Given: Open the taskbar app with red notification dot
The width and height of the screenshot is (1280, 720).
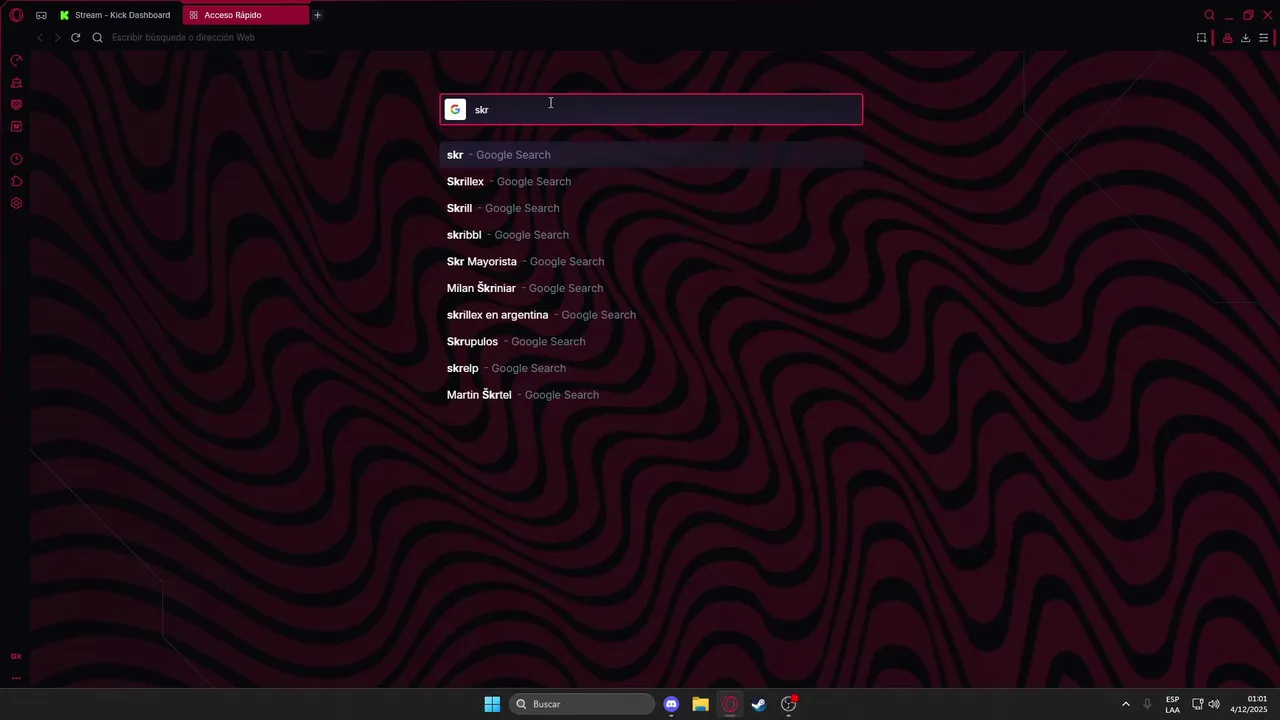Looking at the screenshot, I should tap(789, 704).
